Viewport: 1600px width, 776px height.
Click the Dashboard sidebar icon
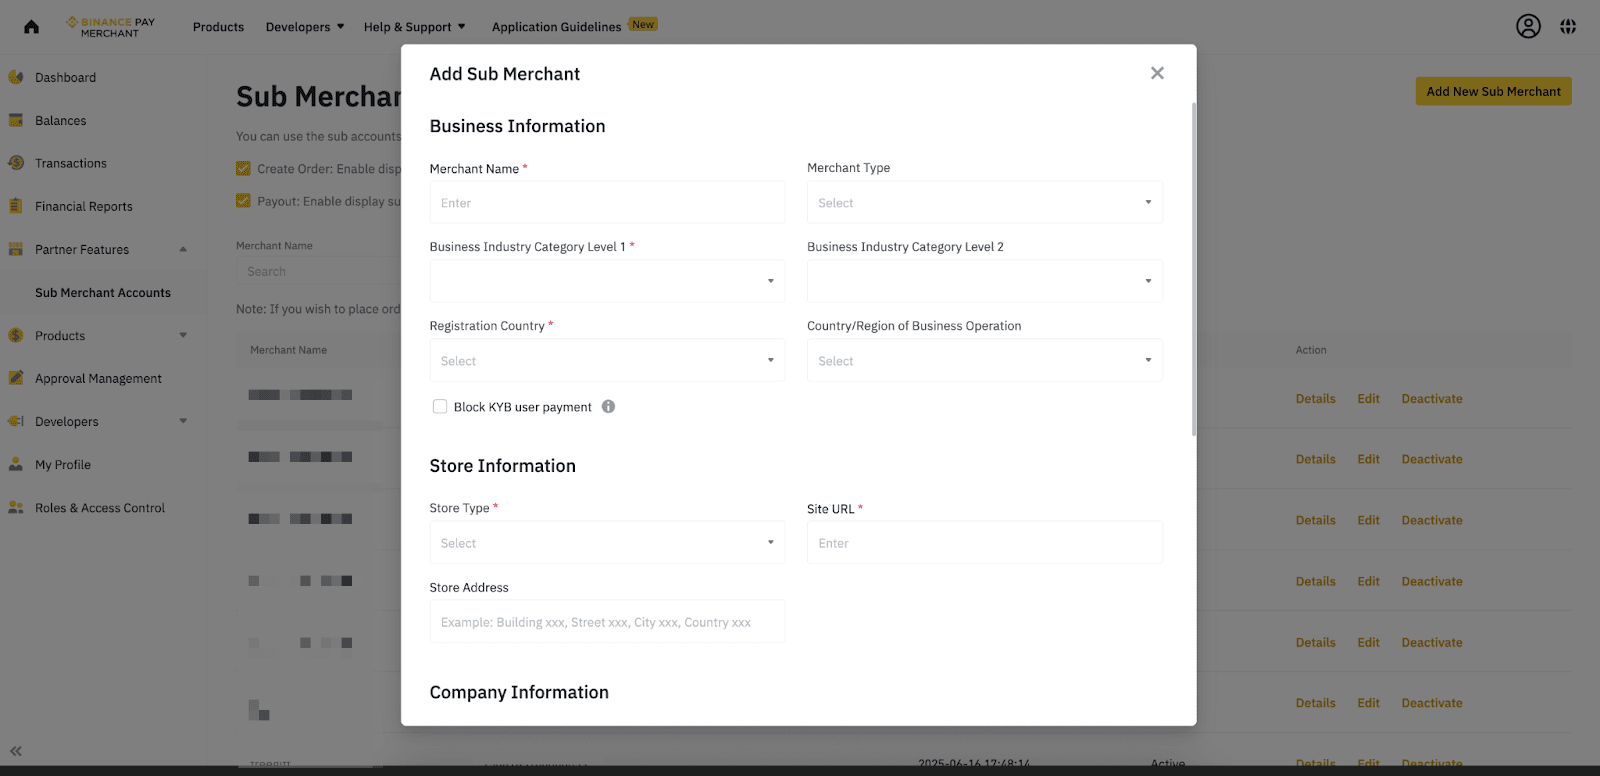16,77
